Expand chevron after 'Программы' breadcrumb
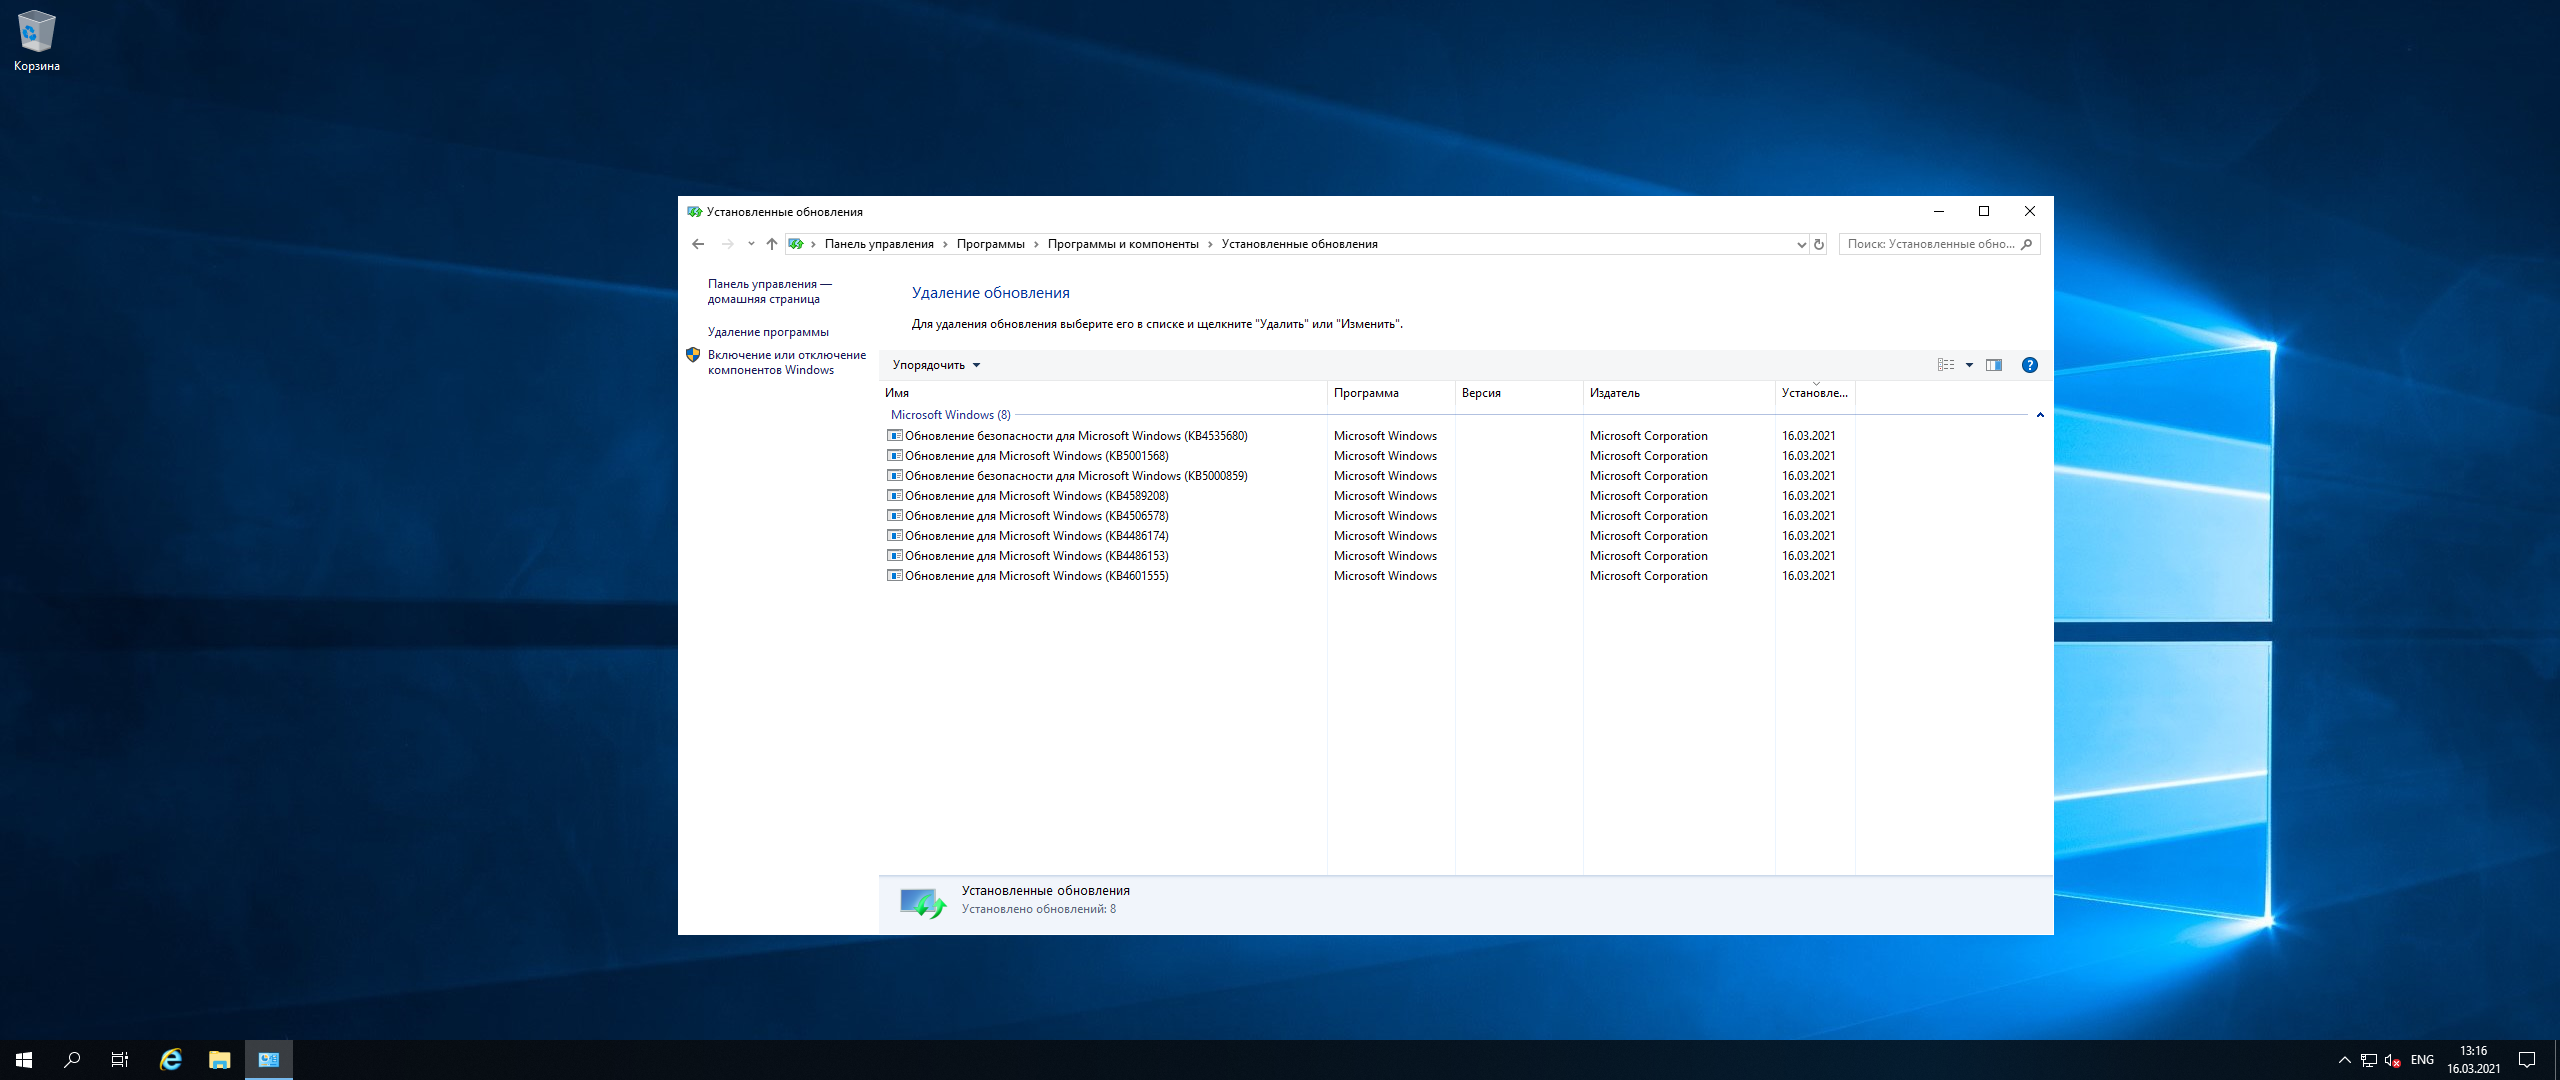 1036,244
